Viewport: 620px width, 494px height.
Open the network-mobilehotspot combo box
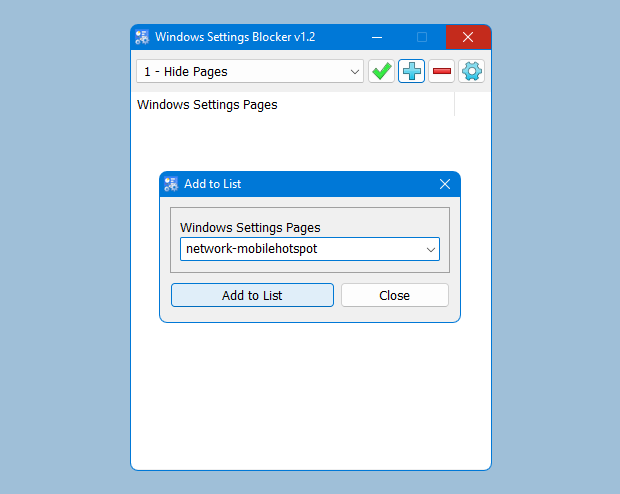pyautogui.click(x=300, y=249)
